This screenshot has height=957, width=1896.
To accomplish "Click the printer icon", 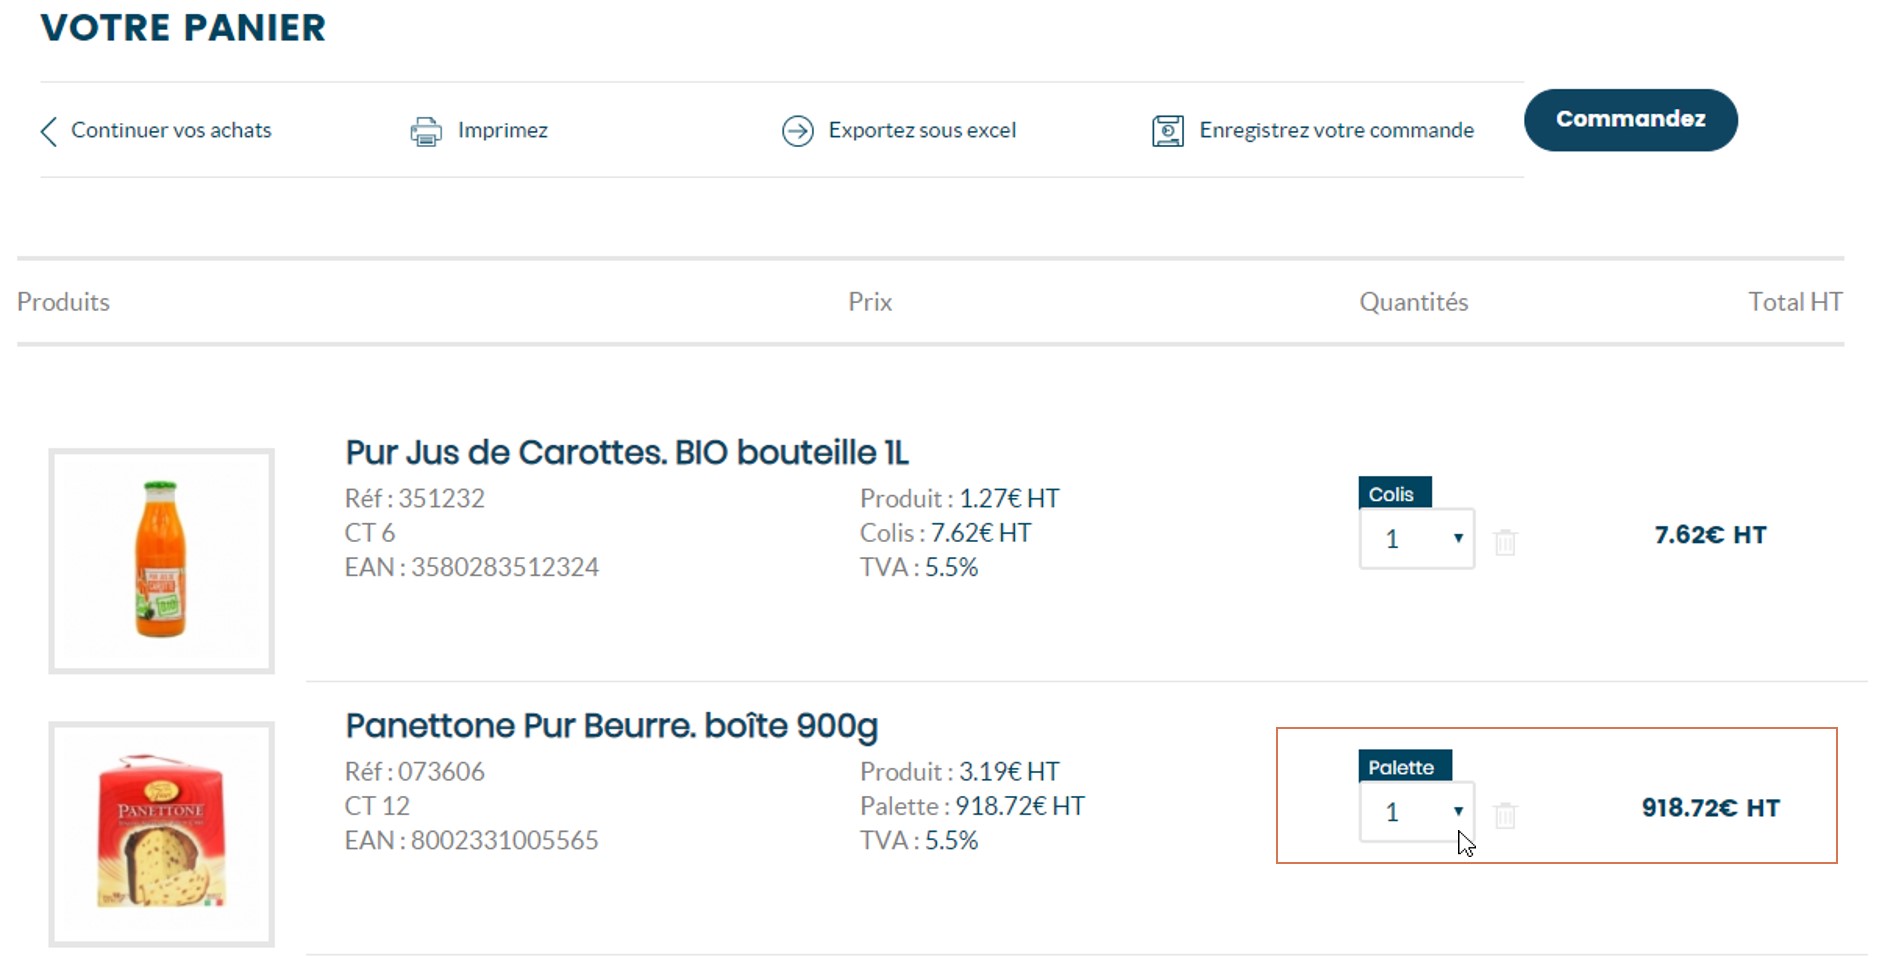I will (426, 131).
